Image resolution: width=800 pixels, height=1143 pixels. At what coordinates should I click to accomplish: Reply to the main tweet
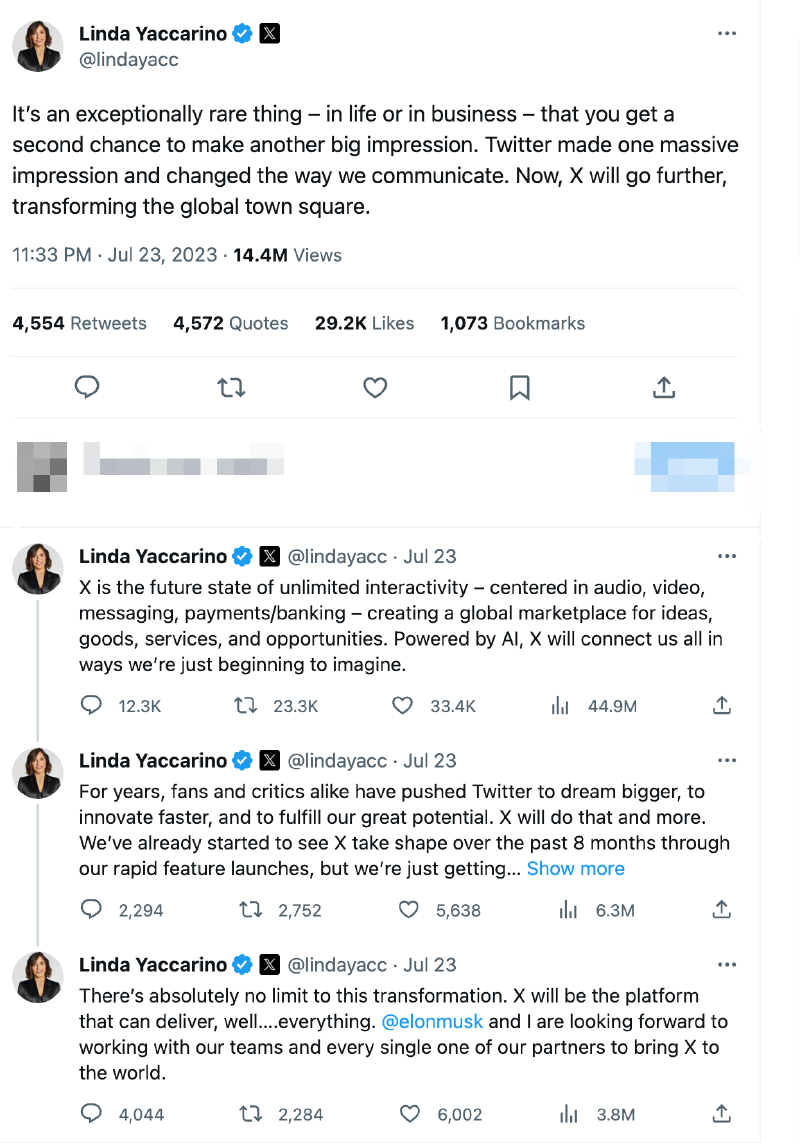pyautogui.click(x=88, y=387)
